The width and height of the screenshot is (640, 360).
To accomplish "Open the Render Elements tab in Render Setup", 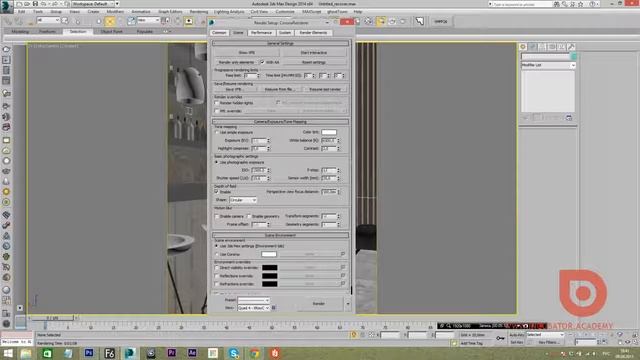I will pos(313,33).
